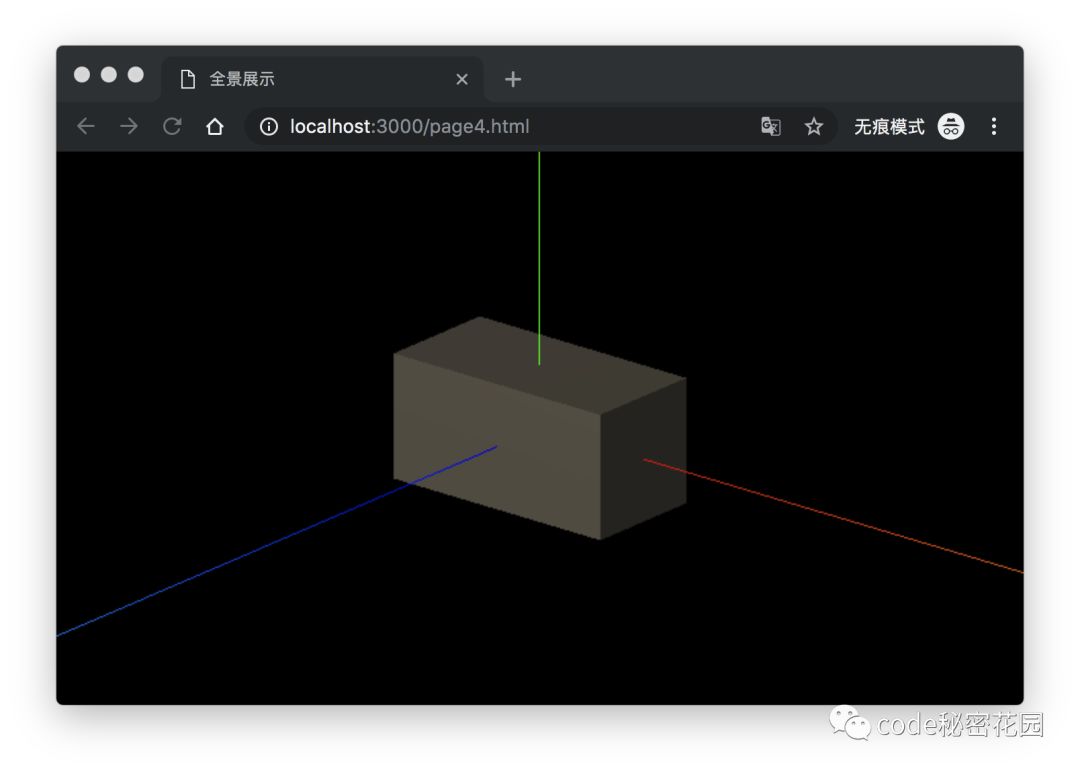Screen dimensions: 1080x772
Task: View site information icon beside localhost
Action: (269, 127)
